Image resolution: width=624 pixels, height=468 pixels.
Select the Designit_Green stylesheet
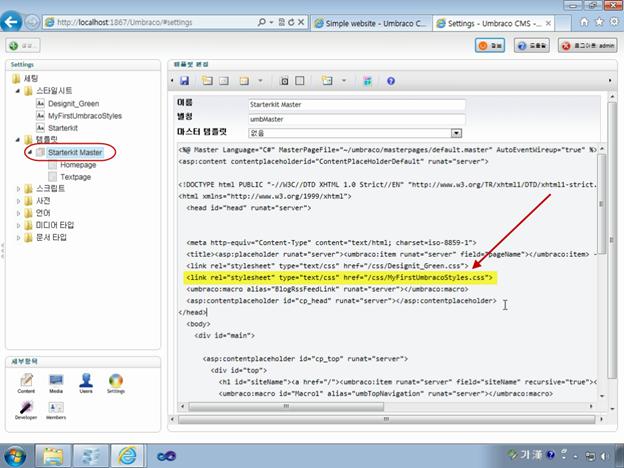coord(74,104)
